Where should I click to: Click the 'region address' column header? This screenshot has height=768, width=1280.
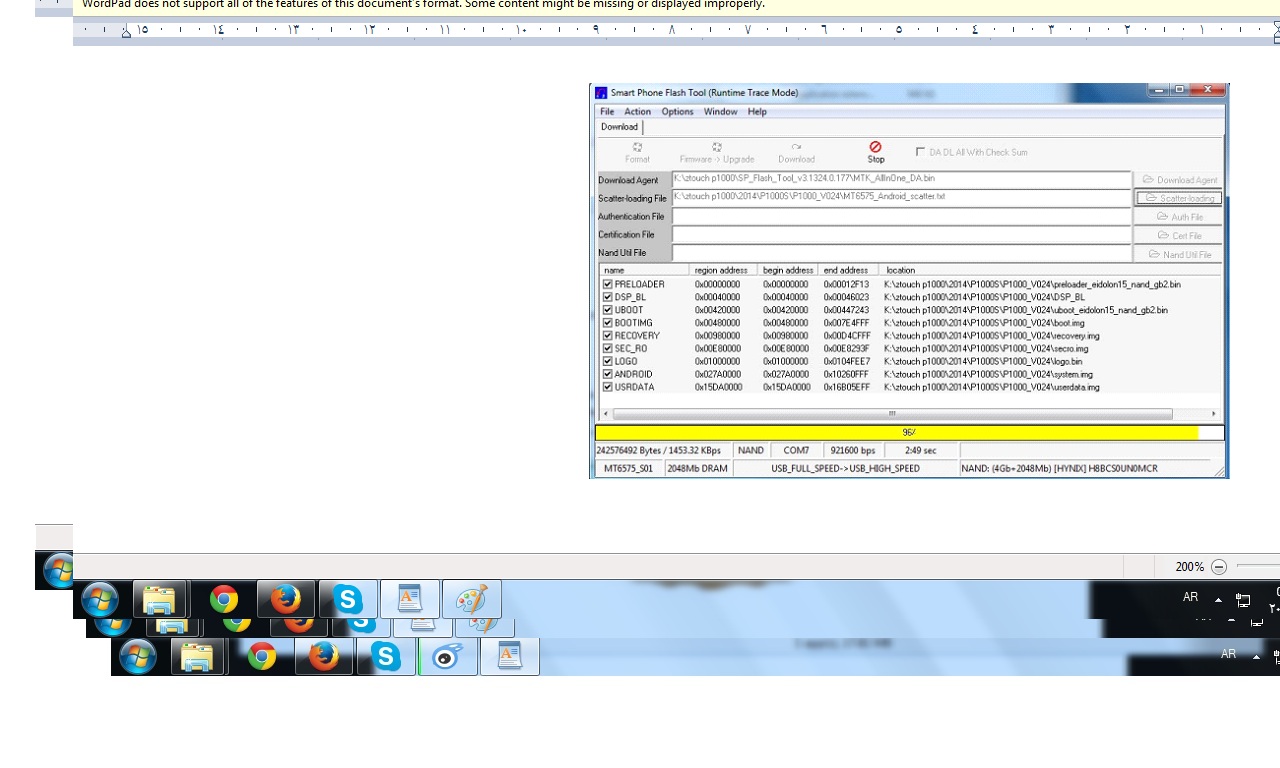pyautogui.click(x=724, y=270)
